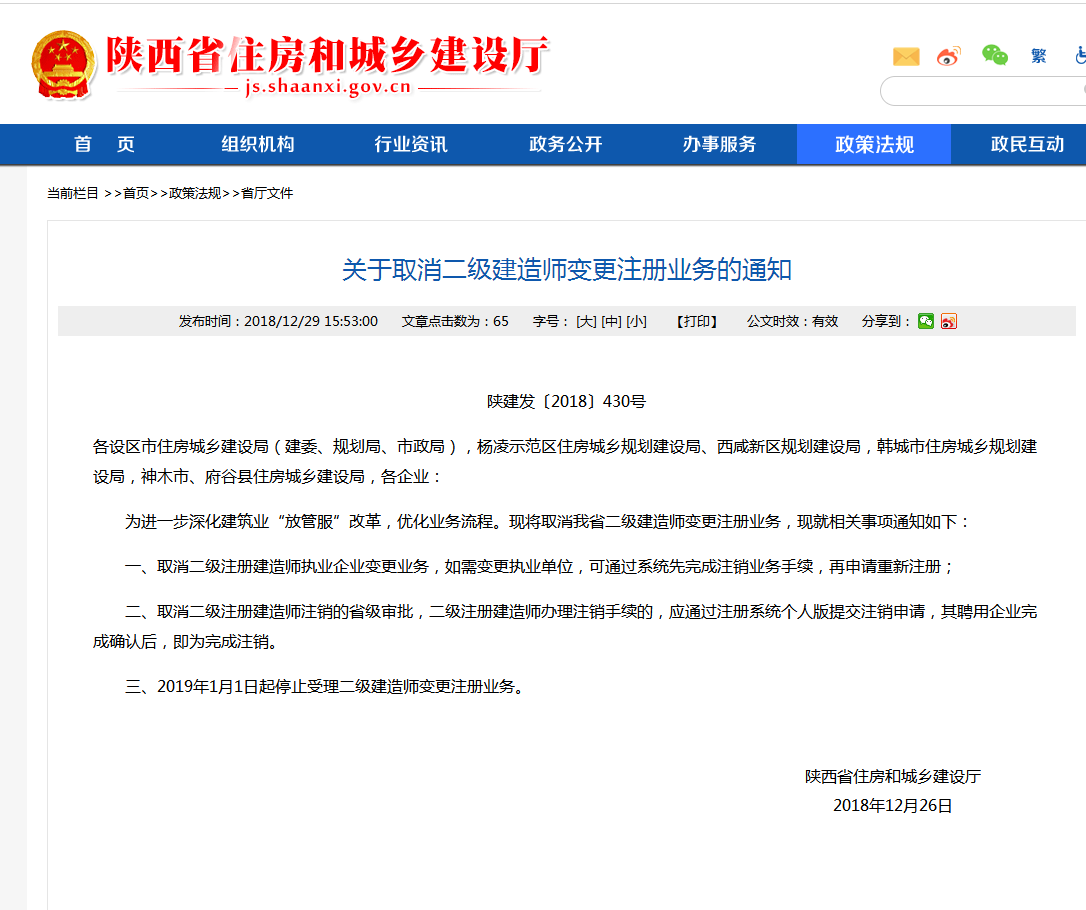Set font size to large [大]
1086x910 pixels.
click(x=586, y=321)
